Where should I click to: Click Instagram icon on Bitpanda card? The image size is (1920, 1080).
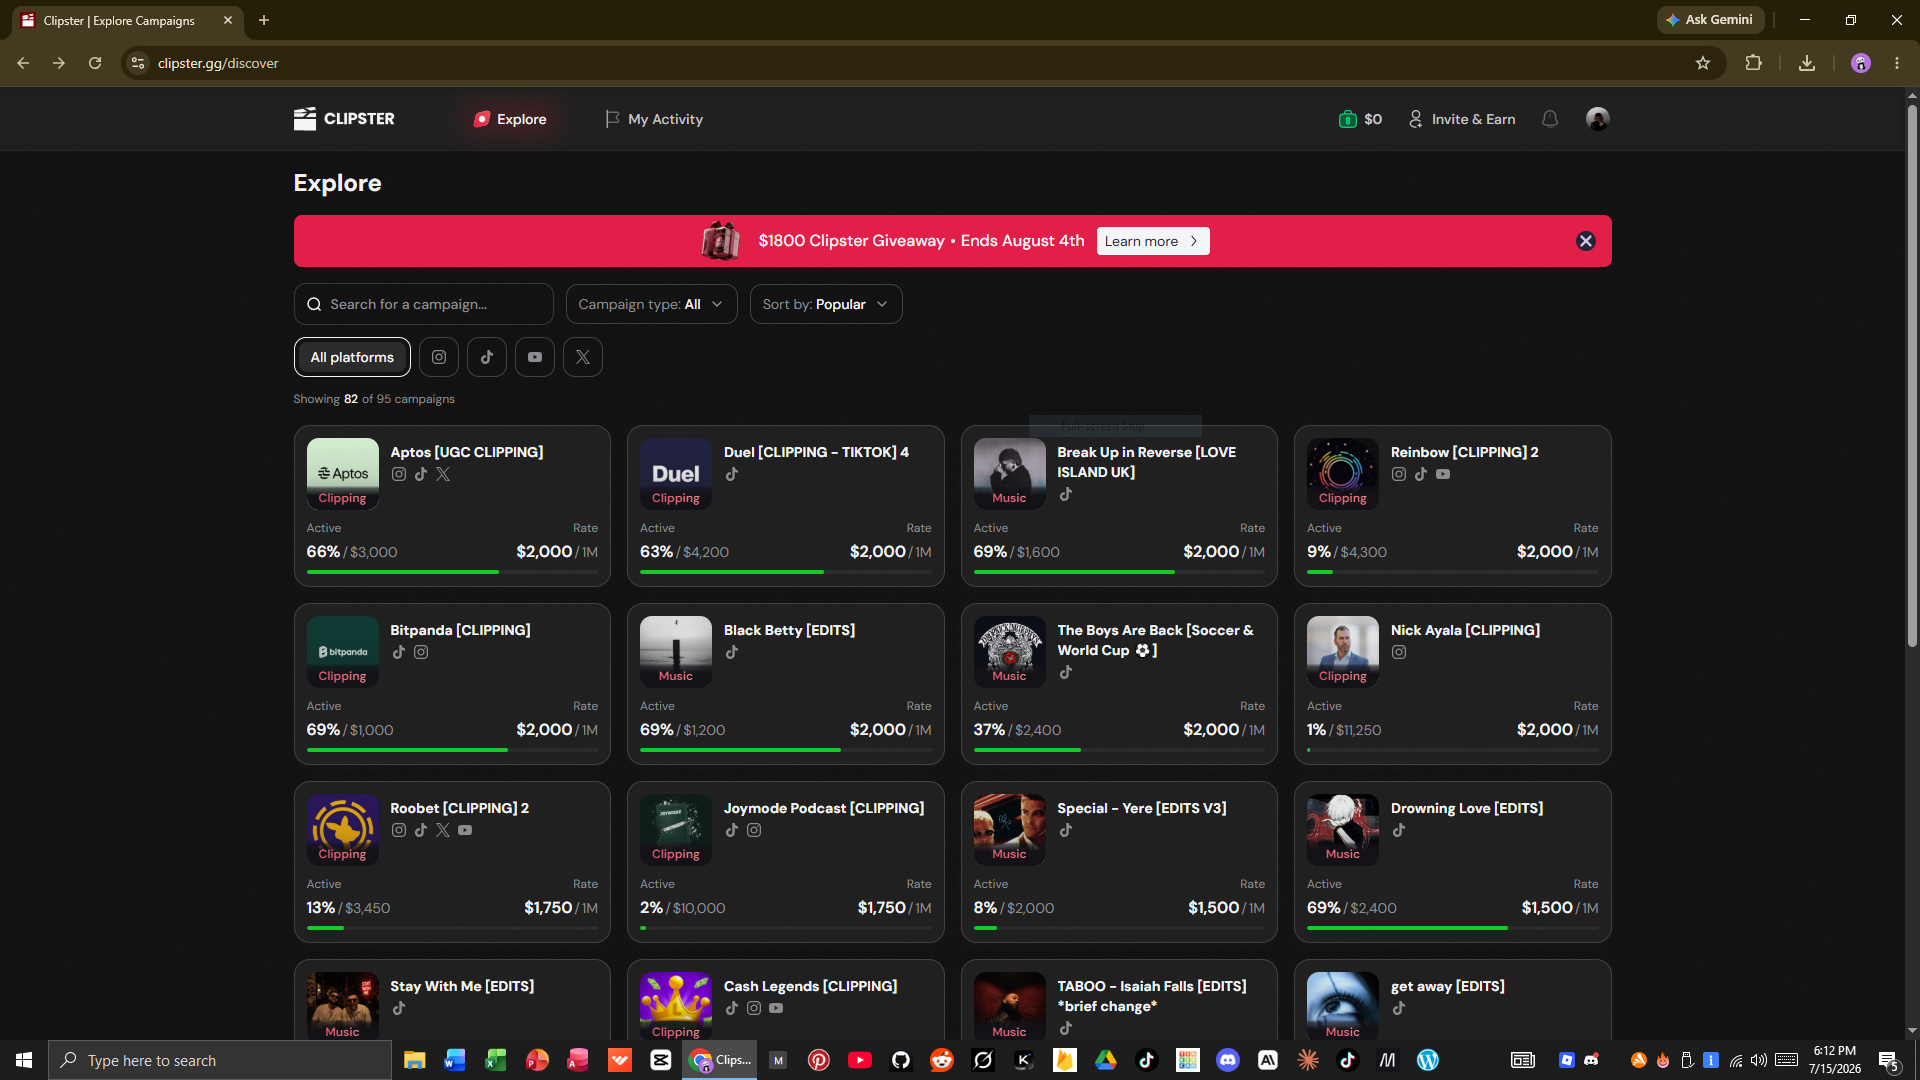click(421, 652)
